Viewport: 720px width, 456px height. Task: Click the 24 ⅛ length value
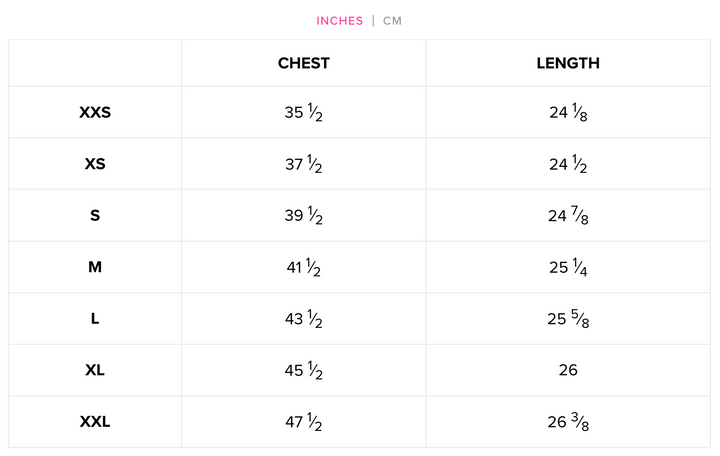(x=568, y=113)
